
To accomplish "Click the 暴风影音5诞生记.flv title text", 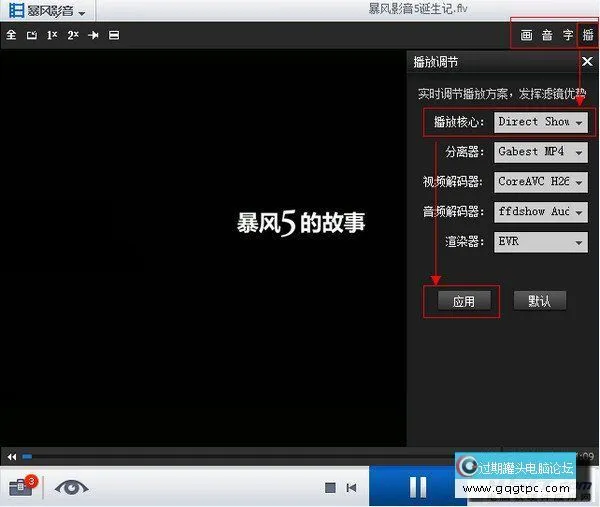I will click(x=417, y=8).
